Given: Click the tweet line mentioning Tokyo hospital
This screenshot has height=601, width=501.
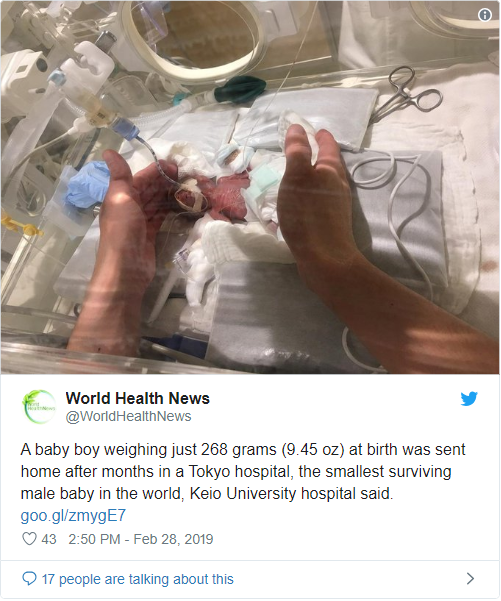Looking at the screenshot, I should (x=236, y=472).
